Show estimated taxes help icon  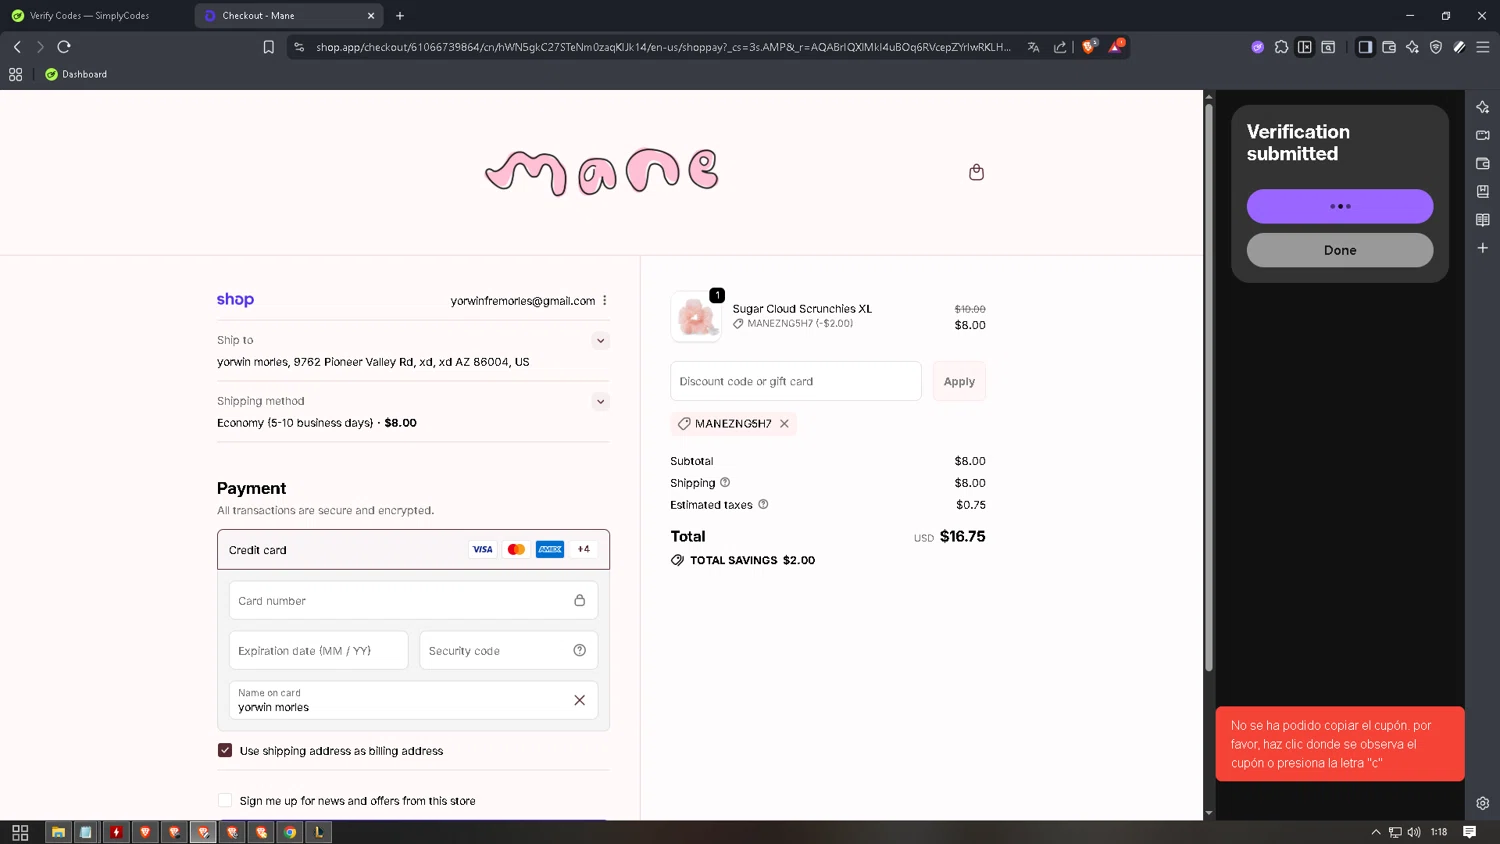pyautogui.click(x=763, y=505)
